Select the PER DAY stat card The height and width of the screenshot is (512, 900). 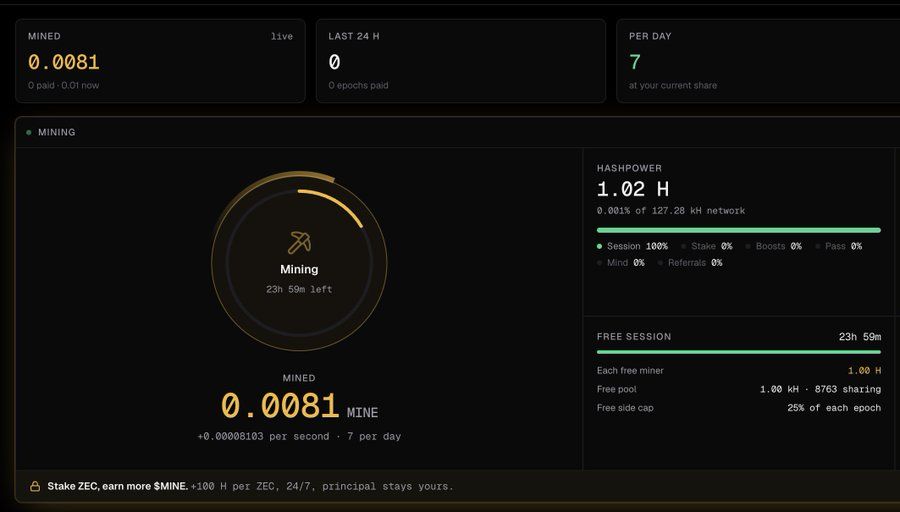758,61
